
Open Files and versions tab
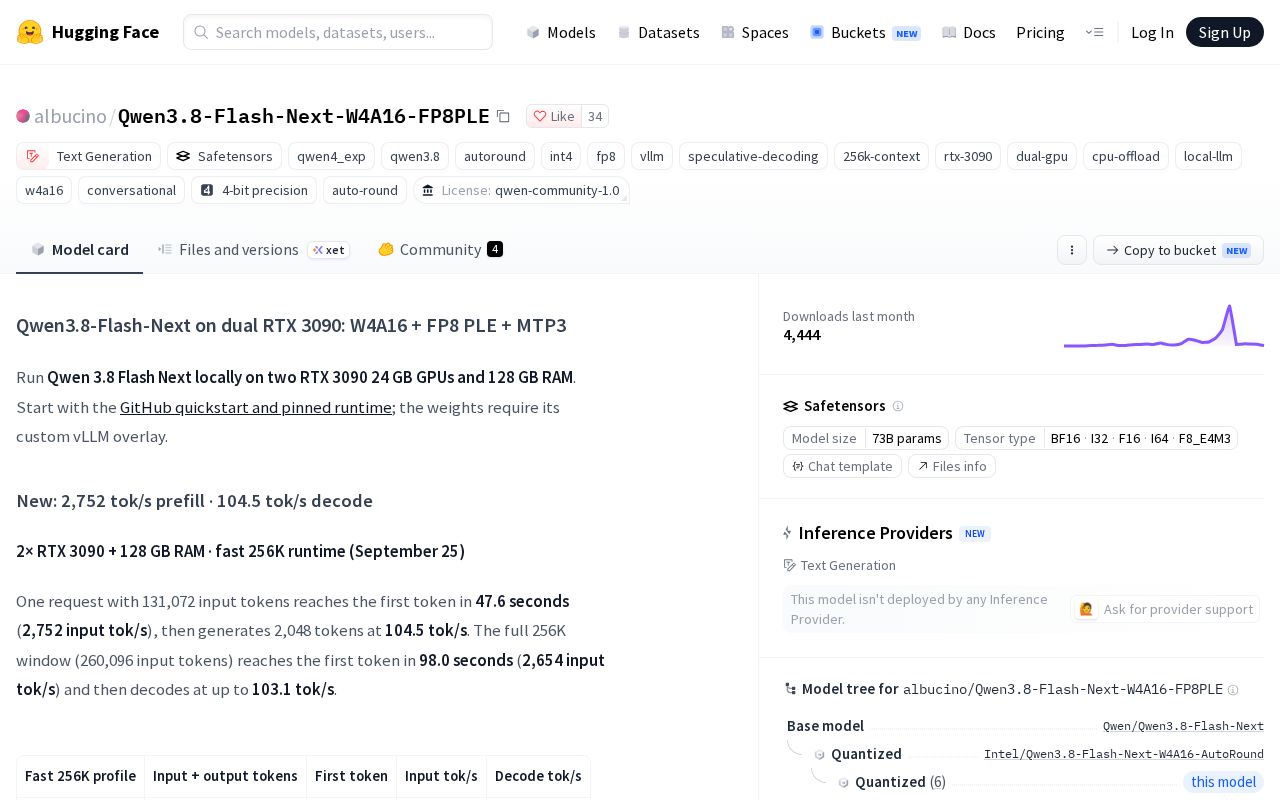pyautogui.click(x=253, y=250)
